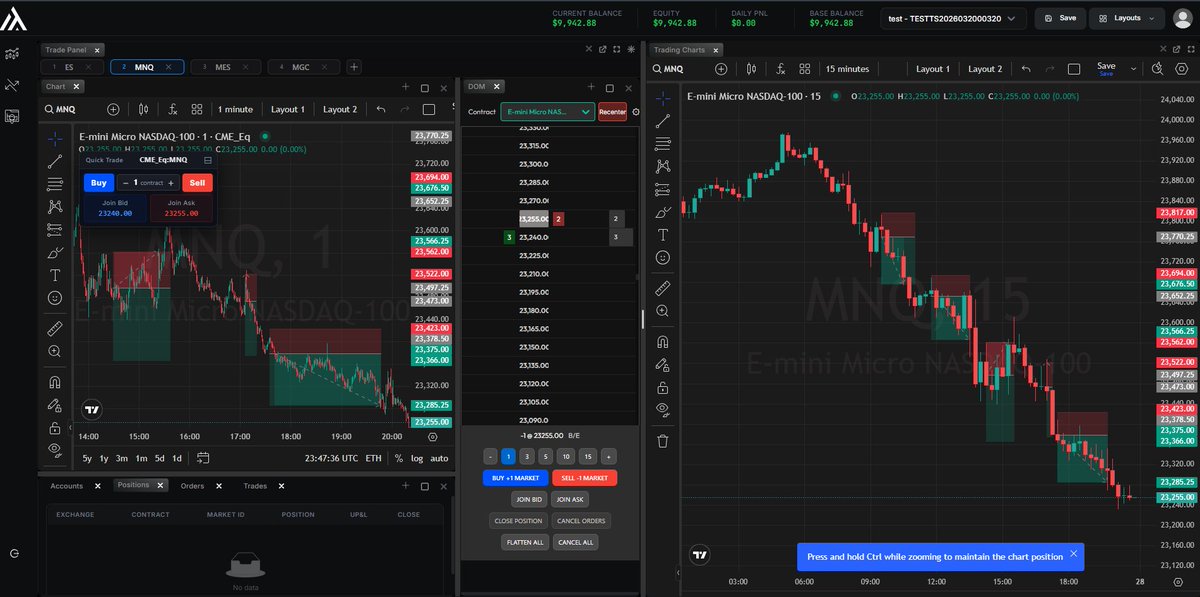The width and height of the screenshot is (1200, 597).
Task: Toggle hide drawings eye icon in right chart
Action: 662,409
